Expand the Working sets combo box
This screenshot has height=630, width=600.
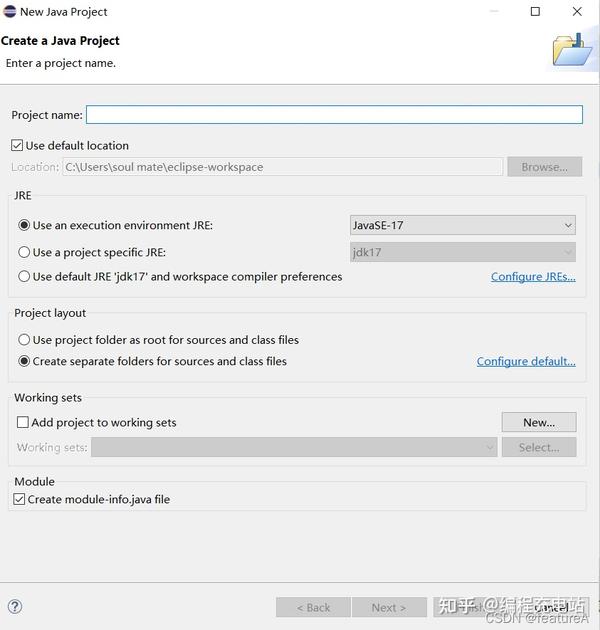[294, 447]
